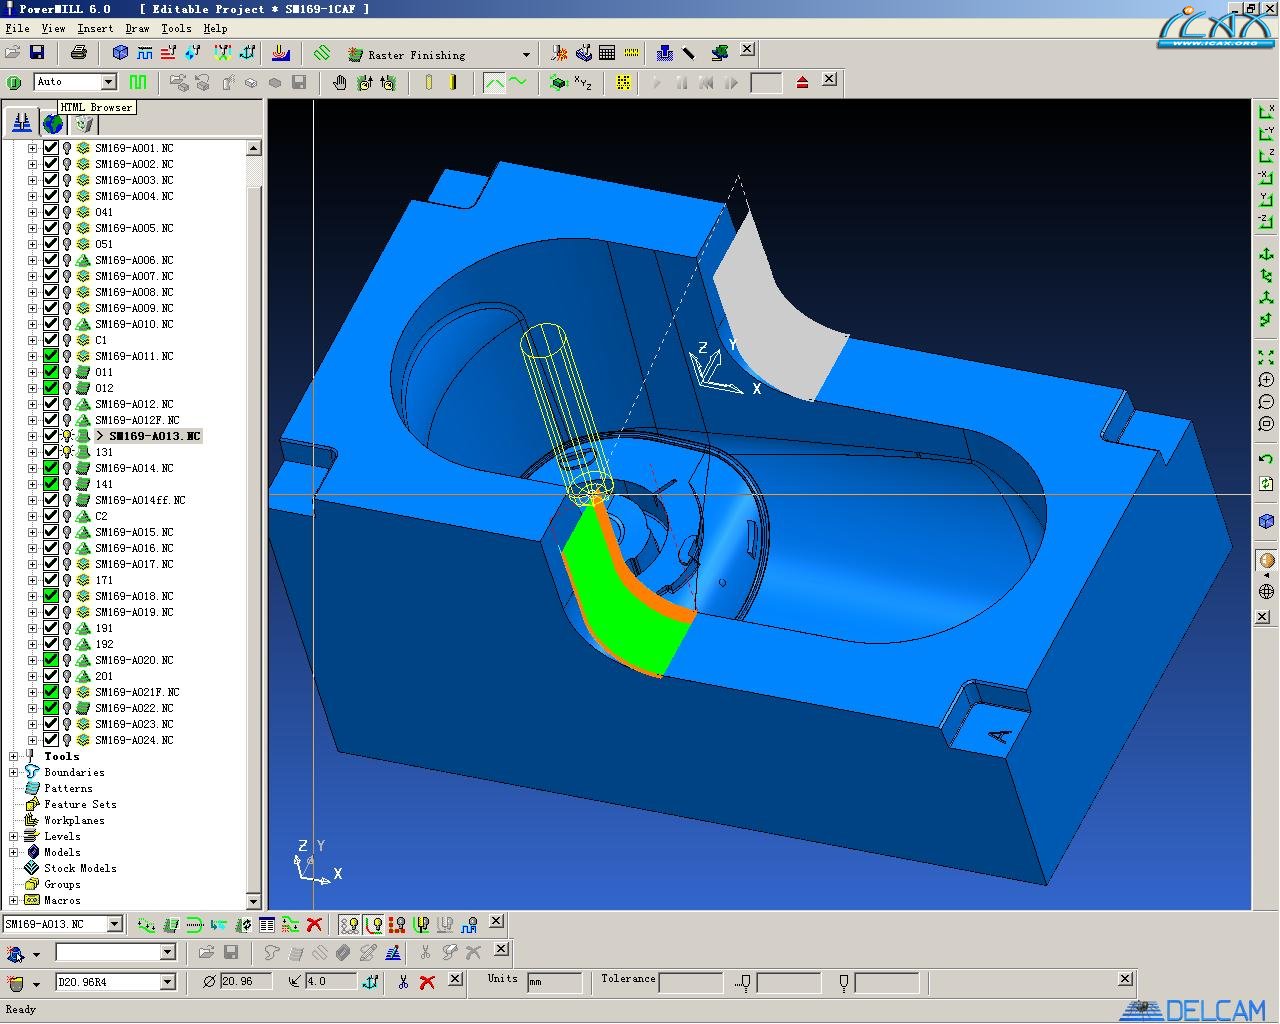Toggle checkbox for toolpath C1
The image size is (1280, 1024).
coord(50,340)
